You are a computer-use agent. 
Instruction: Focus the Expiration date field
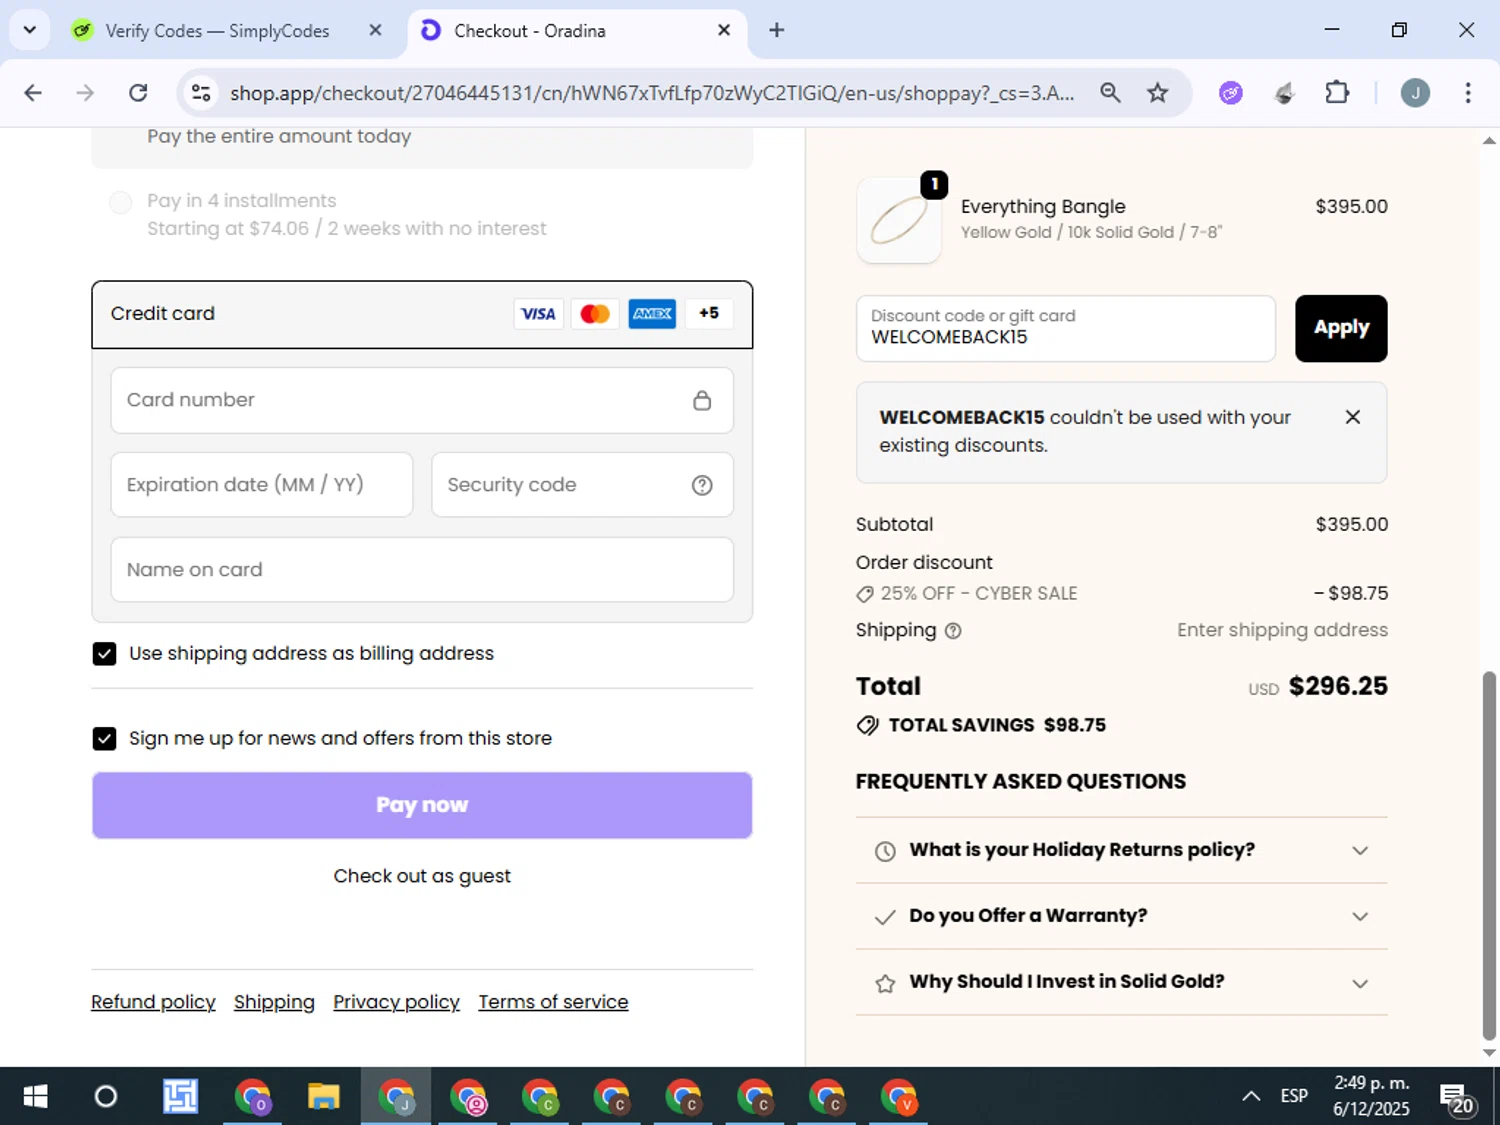pos(262,485)
